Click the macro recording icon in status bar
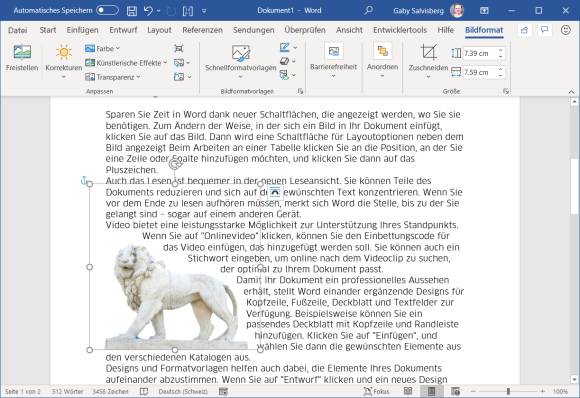Image resolution: width=580 pixels, height=398 pixels. pyautogui.click(x=223, y=391)
